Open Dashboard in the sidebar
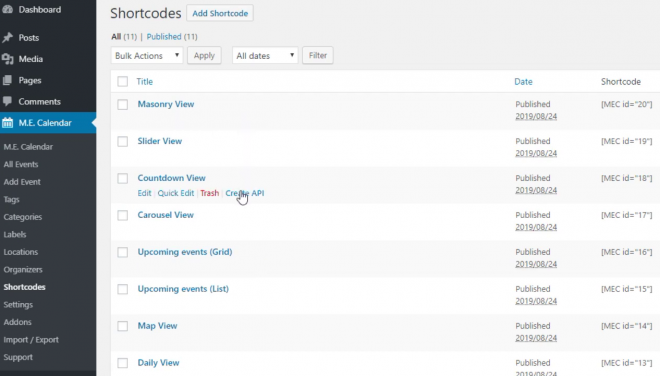The height and width of the screenshot is (376, 660). [x=40, y=9]
